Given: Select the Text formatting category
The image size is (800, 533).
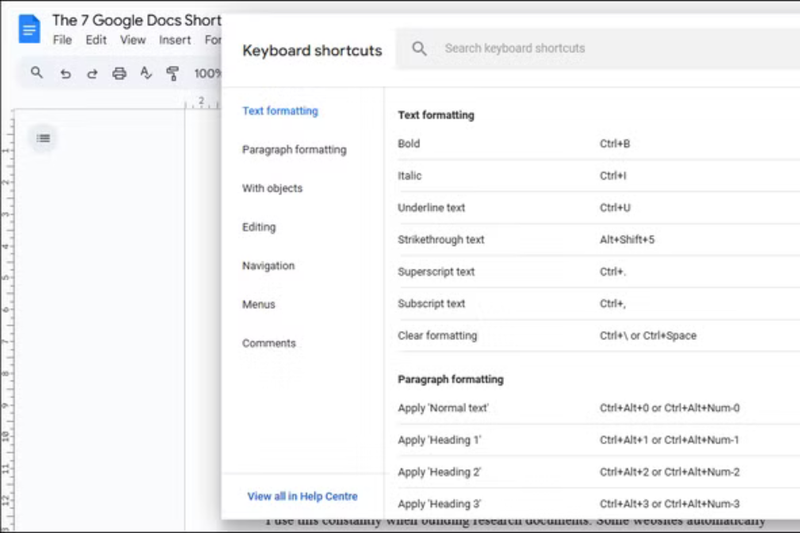Looking at the screenshot, I should [280, 111].
